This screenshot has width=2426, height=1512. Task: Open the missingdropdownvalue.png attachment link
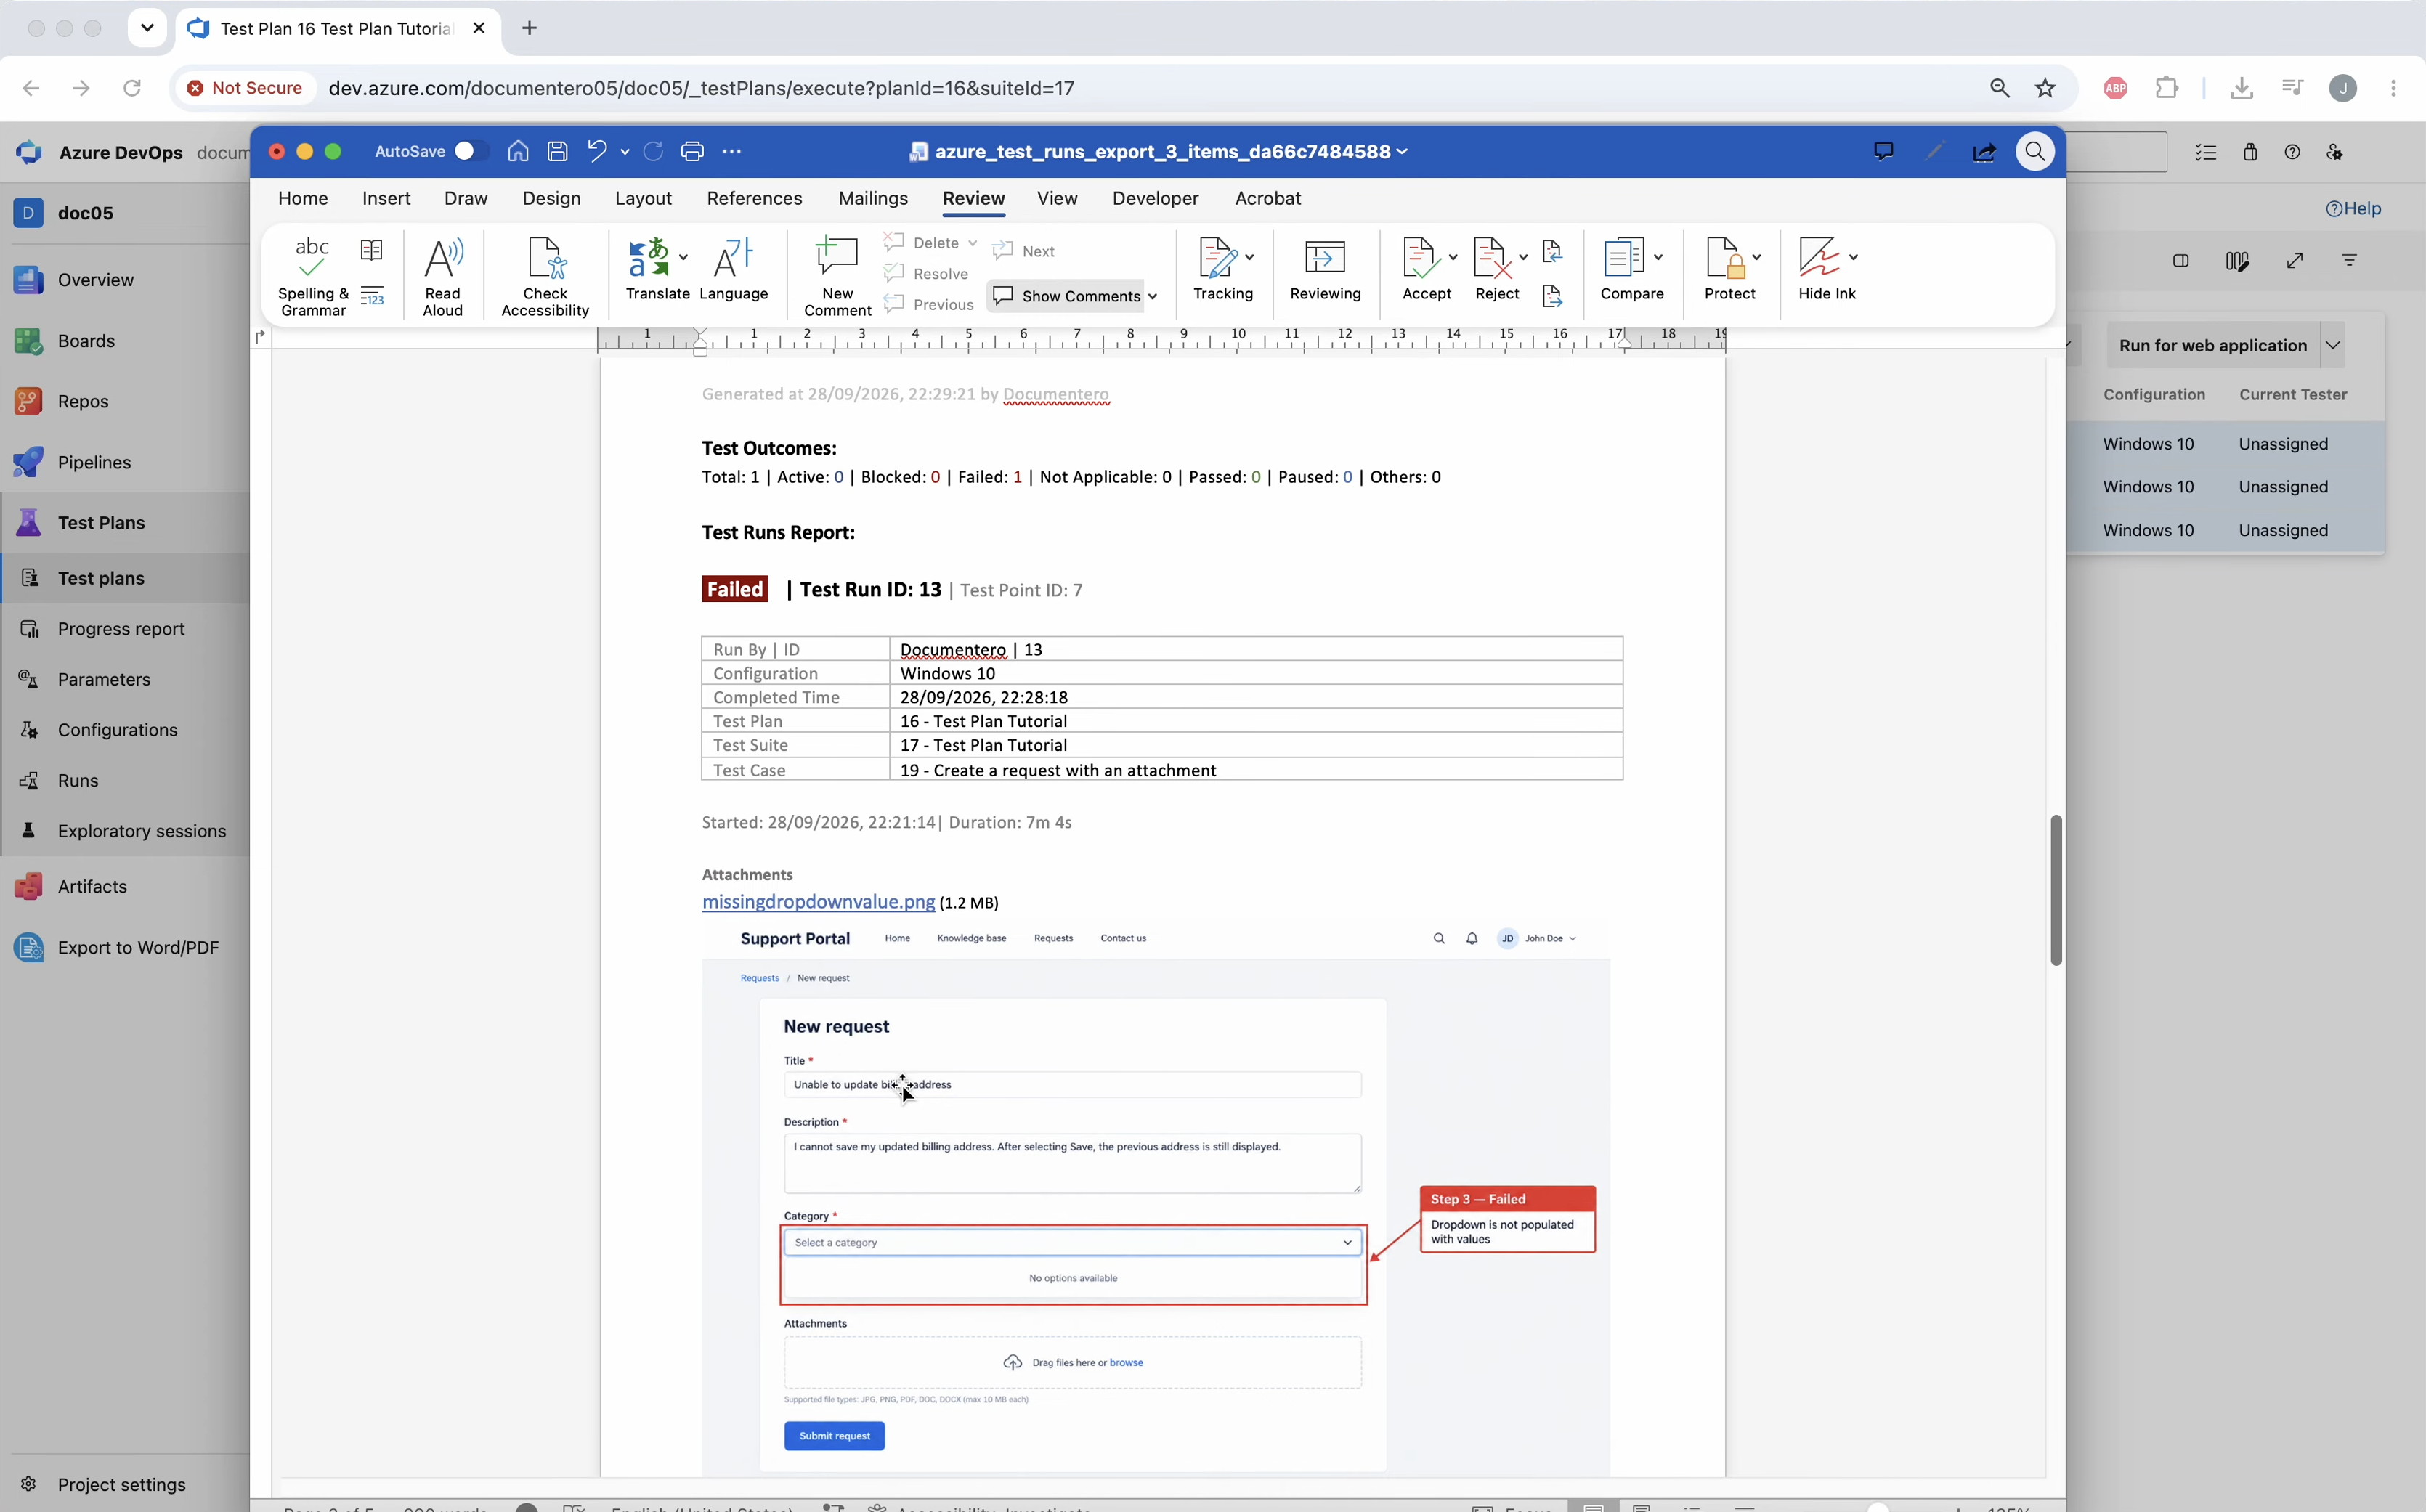(818, 901)
